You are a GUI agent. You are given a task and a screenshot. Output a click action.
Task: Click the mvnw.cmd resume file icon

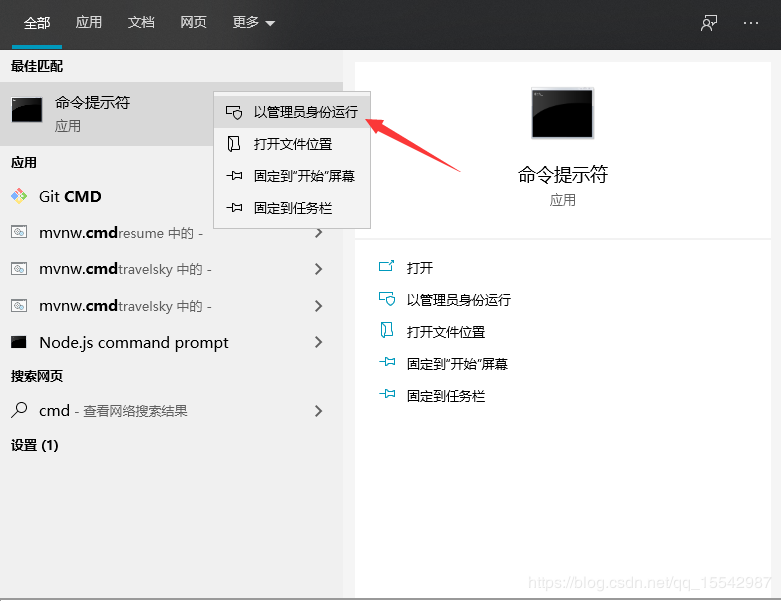(19, 232)
